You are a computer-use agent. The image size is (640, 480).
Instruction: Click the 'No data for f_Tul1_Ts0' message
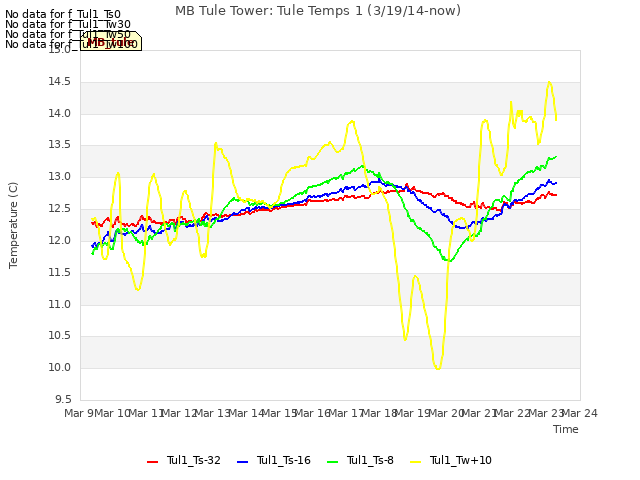[x=63, y=15]
